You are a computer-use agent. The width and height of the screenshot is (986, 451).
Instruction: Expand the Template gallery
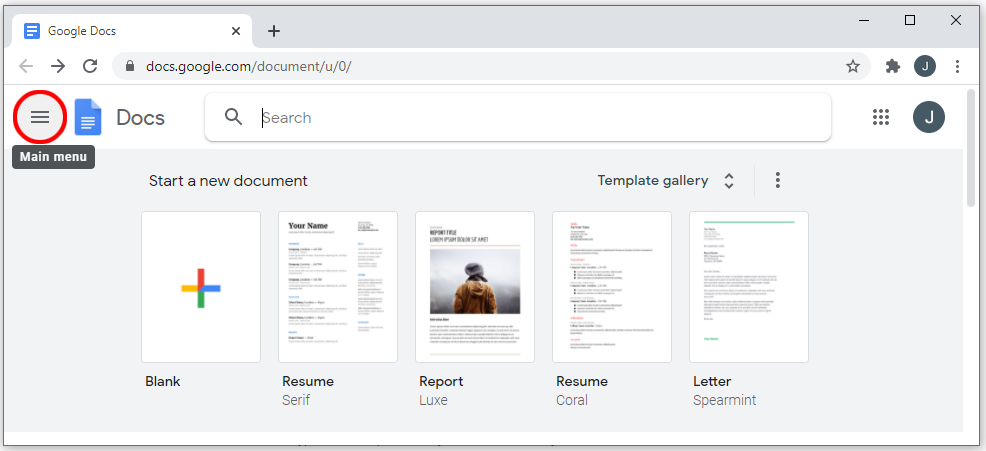(668, 181)
